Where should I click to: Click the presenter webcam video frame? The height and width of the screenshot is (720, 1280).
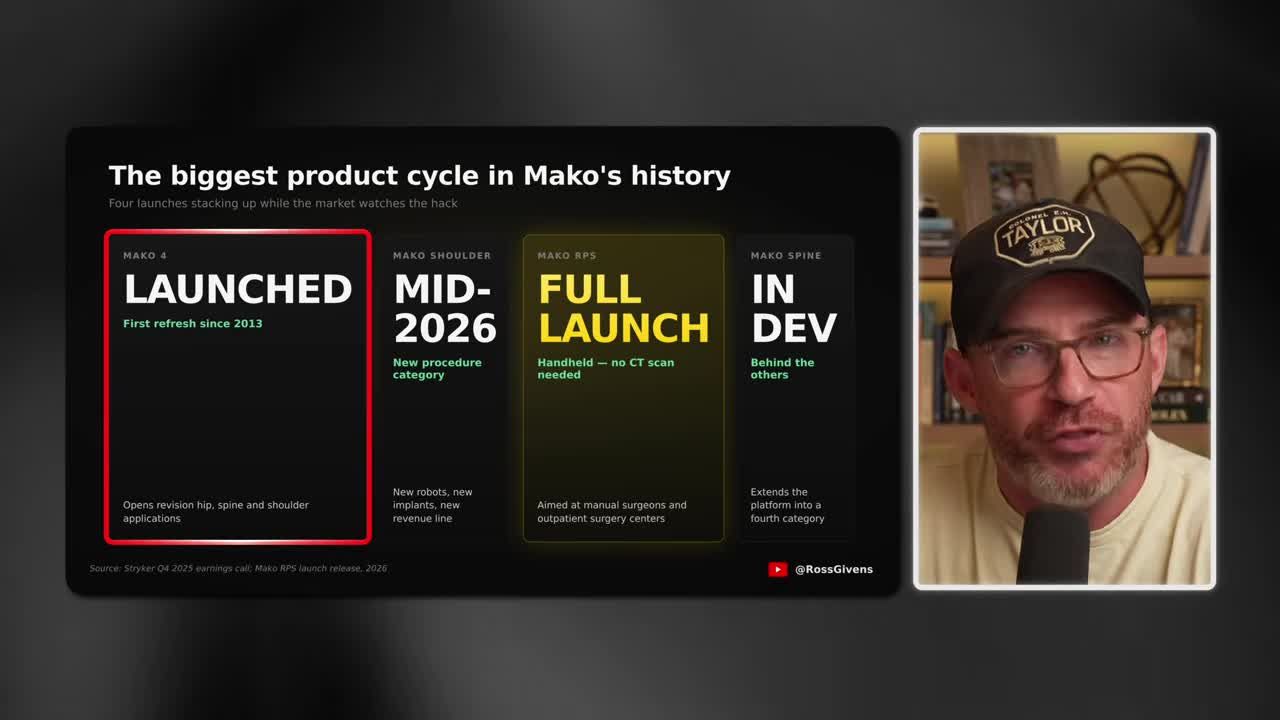point(1064,358)
